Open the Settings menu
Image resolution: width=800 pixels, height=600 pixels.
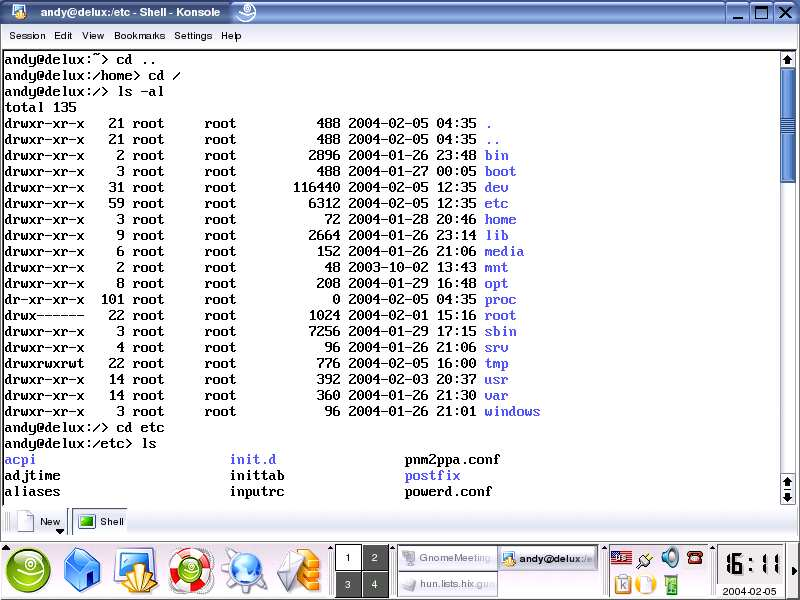coord(193,36)
